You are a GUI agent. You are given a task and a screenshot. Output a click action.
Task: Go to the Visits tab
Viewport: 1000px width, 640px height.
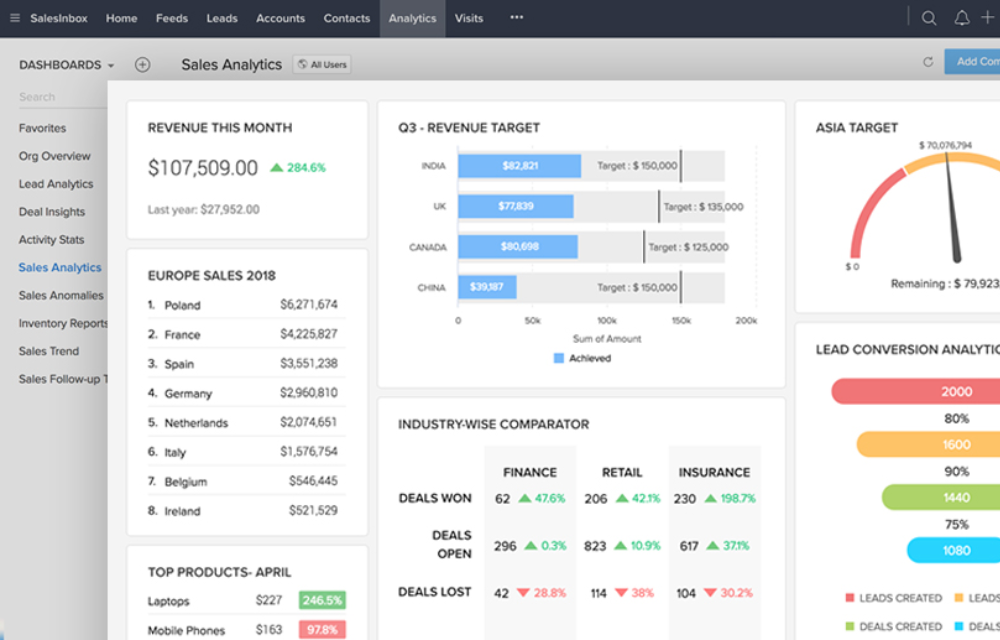[468, 18]
